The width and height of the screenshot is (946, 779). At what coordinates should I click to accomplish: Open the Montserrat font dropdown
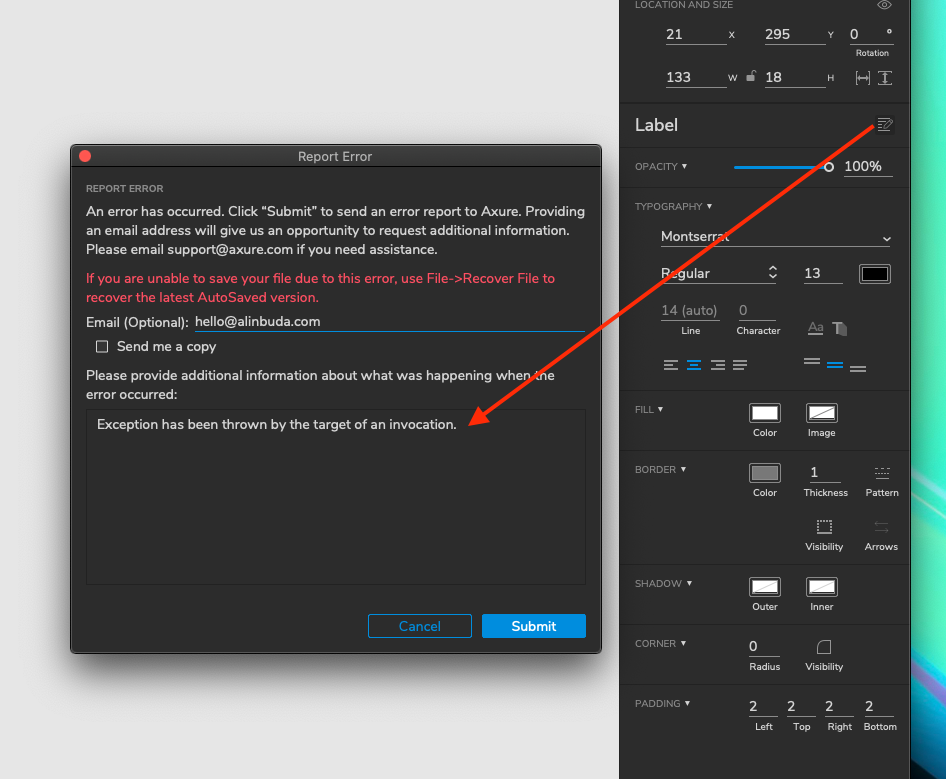[x=775, y=238]
